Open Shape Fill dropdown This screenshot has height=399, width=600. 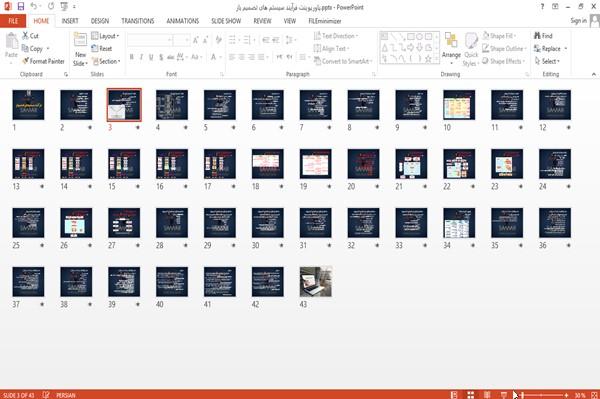499,36
